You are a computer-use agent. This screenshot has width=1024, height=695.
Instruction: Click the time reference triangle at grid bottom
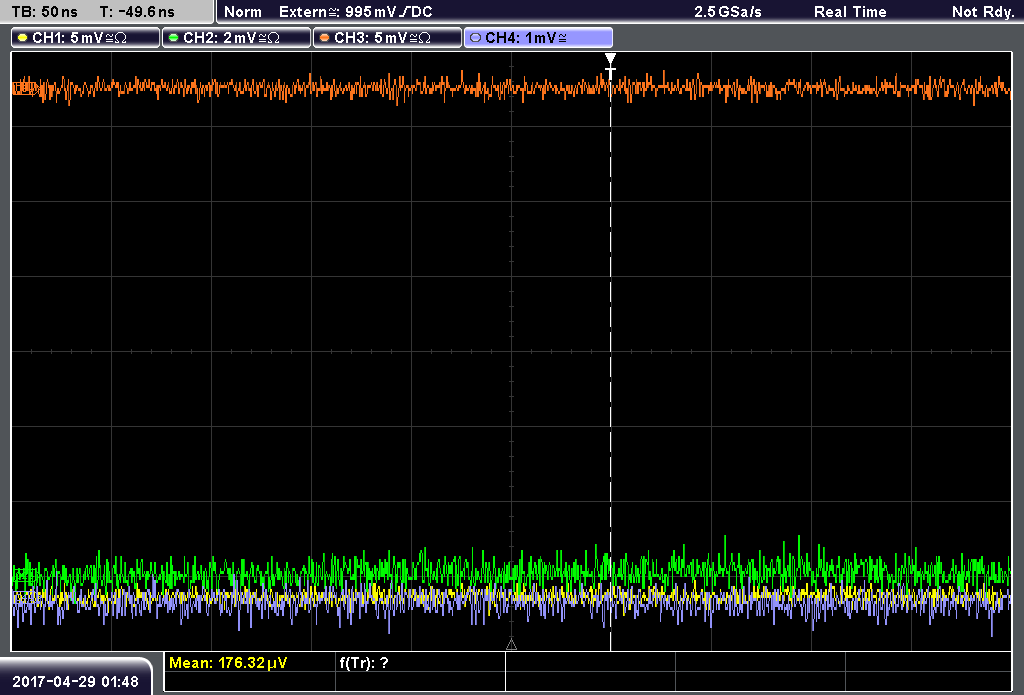pyautogui.click(x=511, y=645)
